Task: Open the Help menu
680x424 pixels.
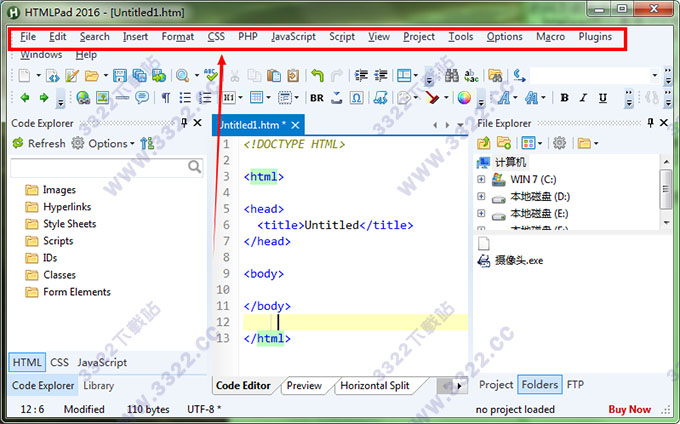Action: pyautogui.click(x=86, y=55)
